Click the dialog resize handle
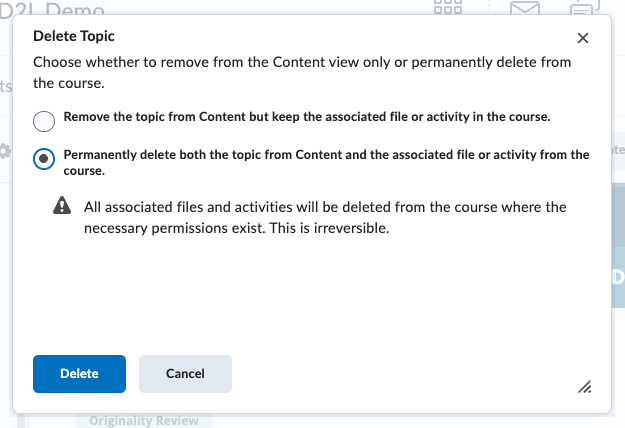The width and height of the screenshot is (625, 428). click(x=585, y=386)
